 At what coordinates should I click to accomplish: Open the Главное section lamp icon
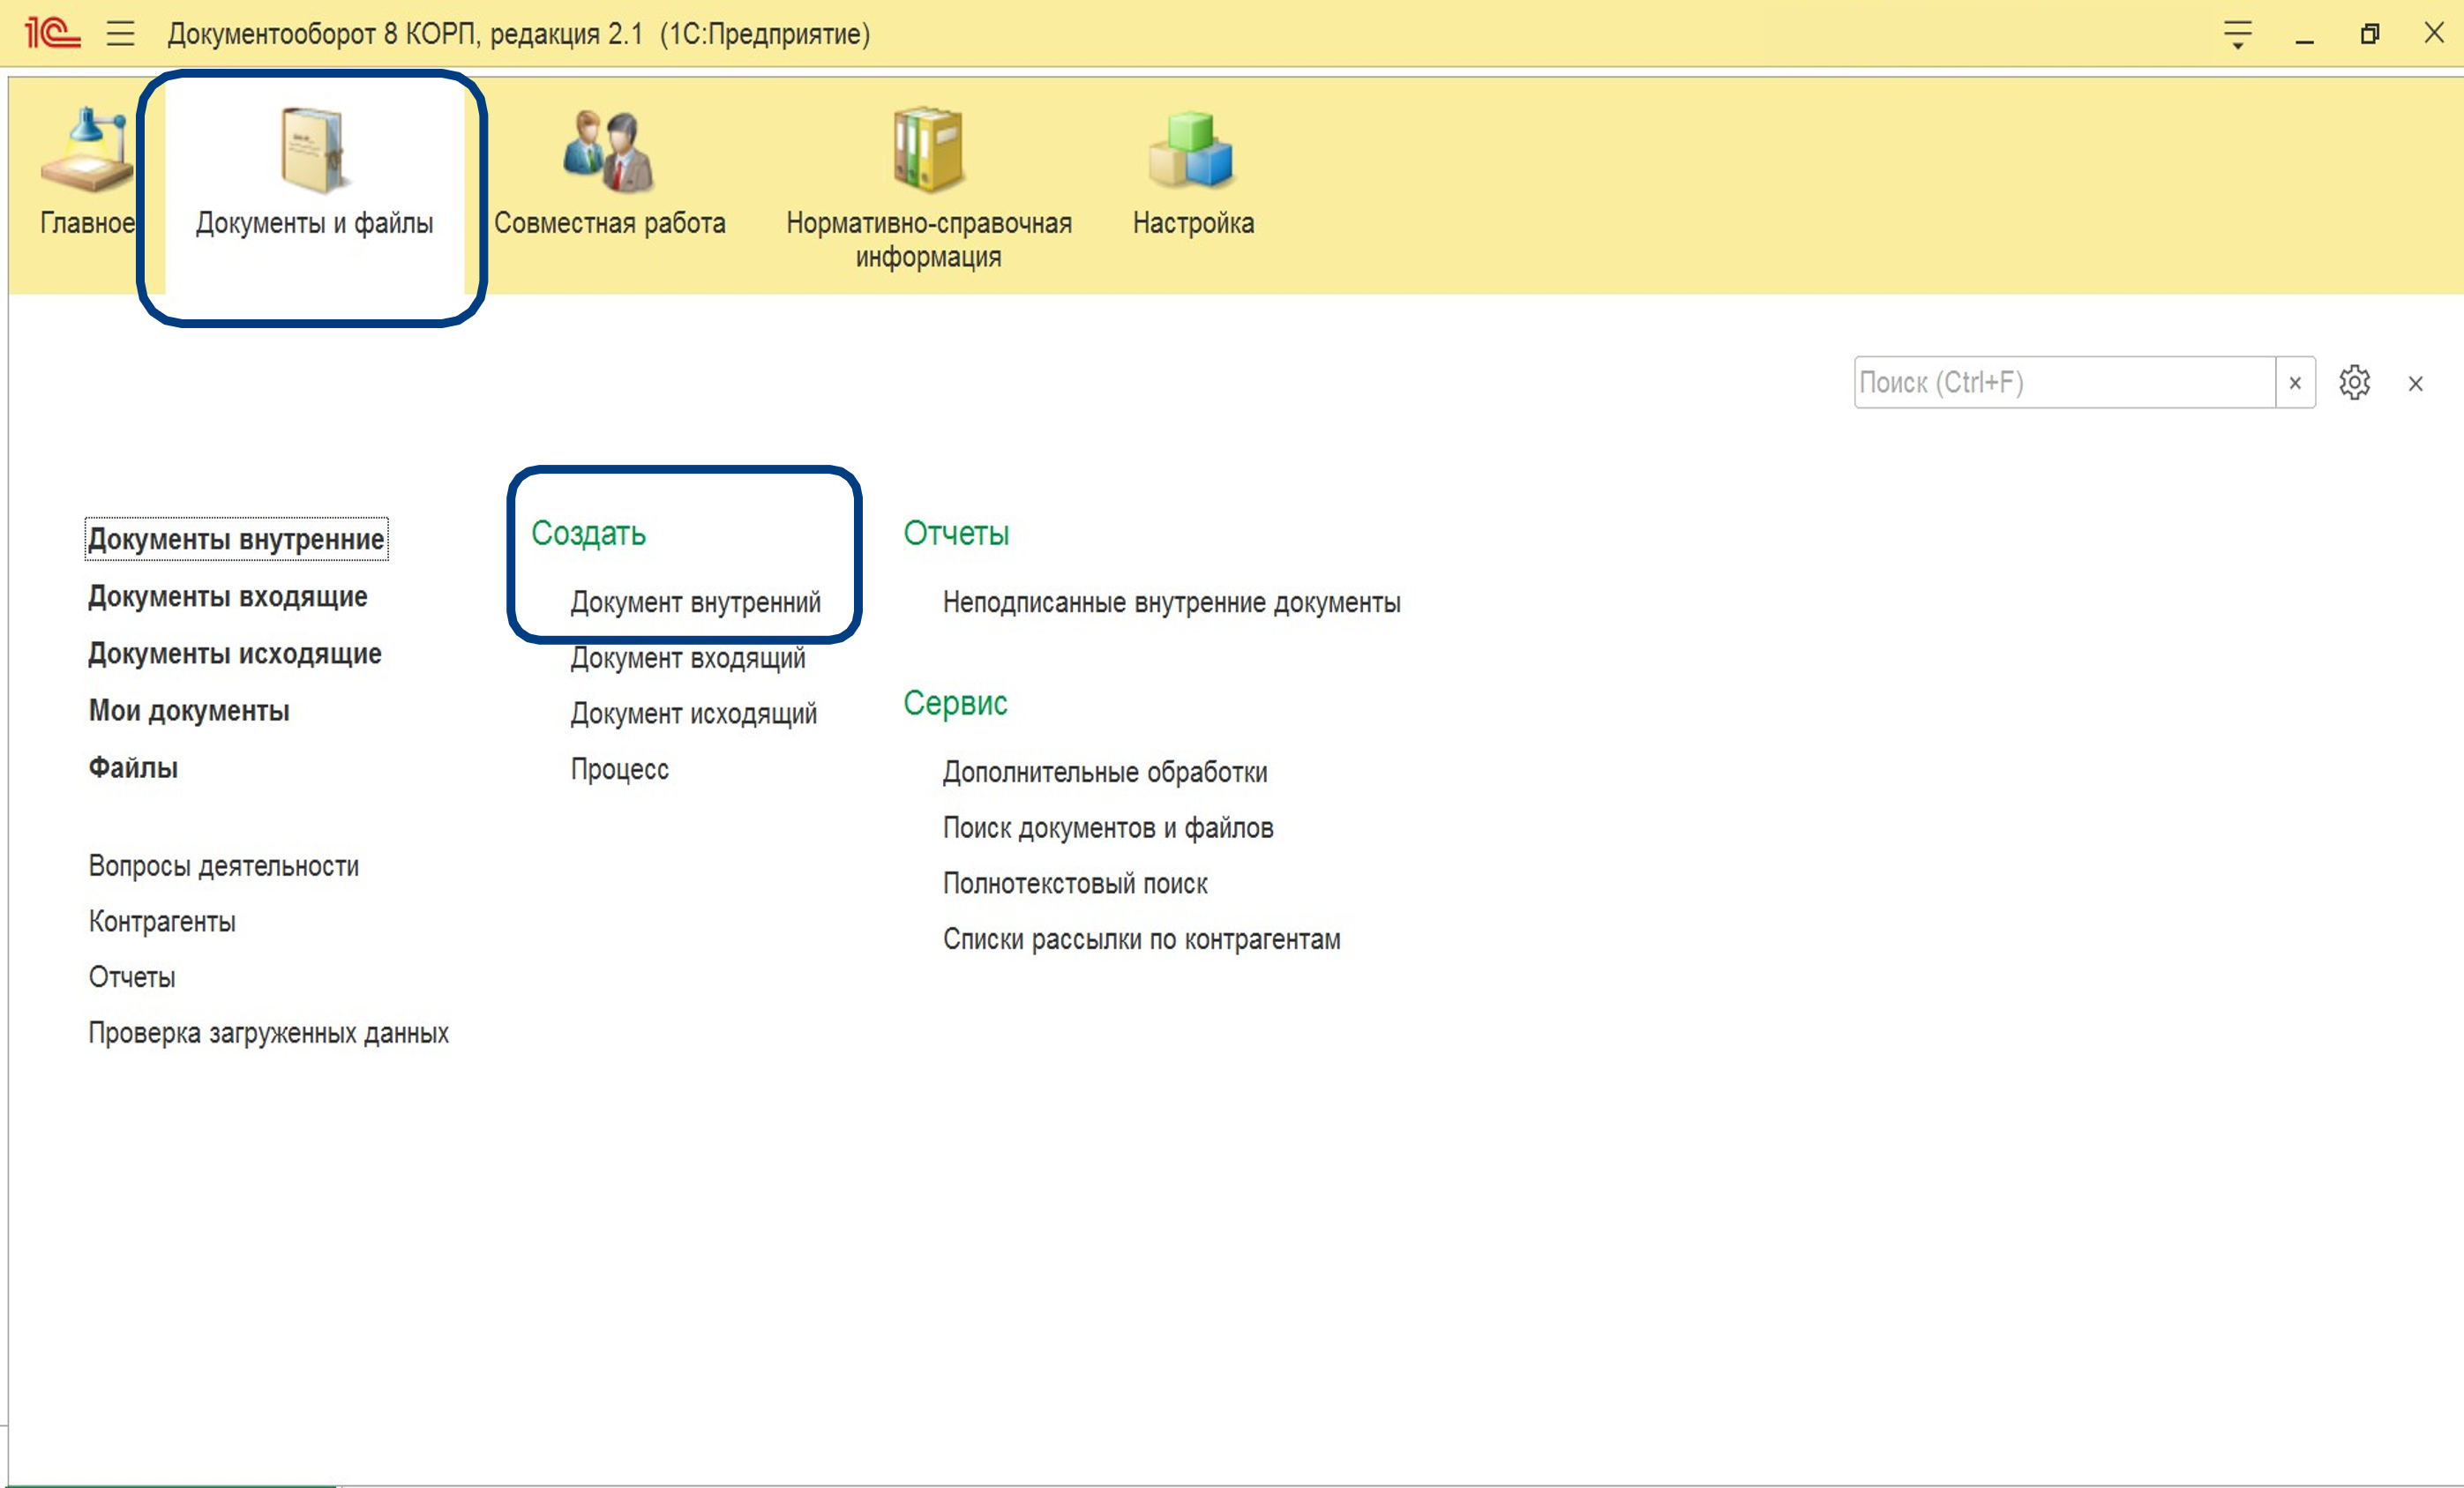pyautogui.click(x=86, y=149)
